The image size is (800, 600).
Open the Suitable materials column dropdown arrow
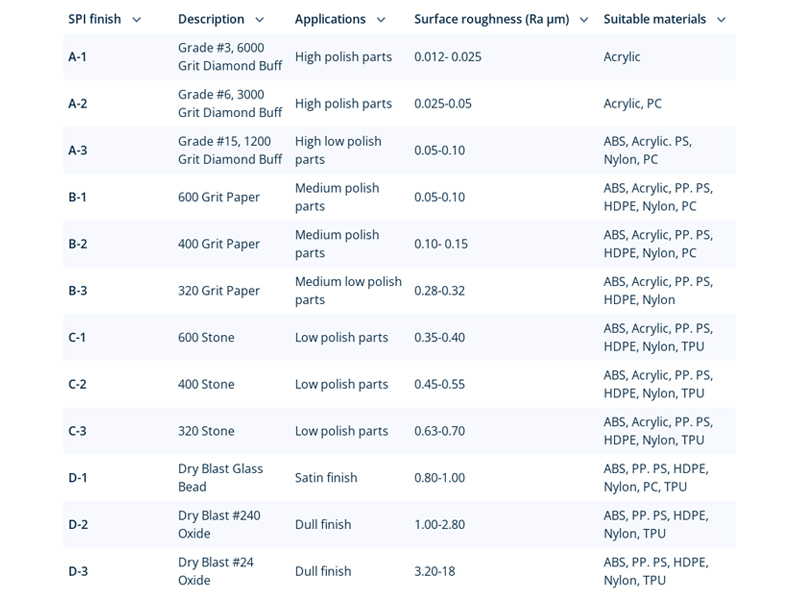click(x=721, y=20)
